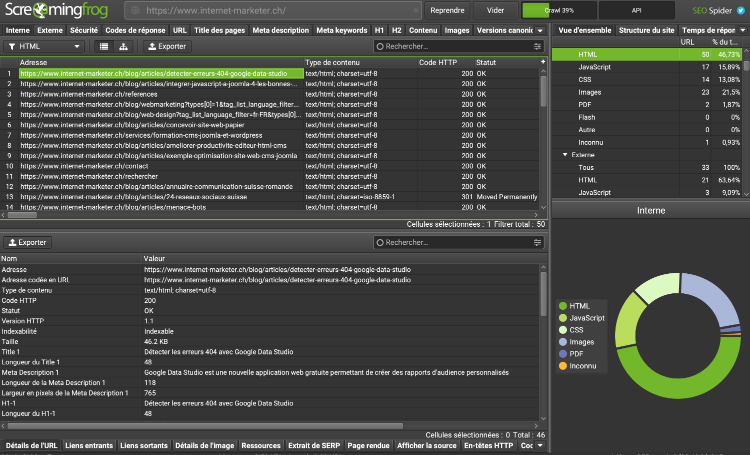Screen dimensions: 750x455
Task: Click the Taille value 46.2 KB
Action: click(156, 342)
